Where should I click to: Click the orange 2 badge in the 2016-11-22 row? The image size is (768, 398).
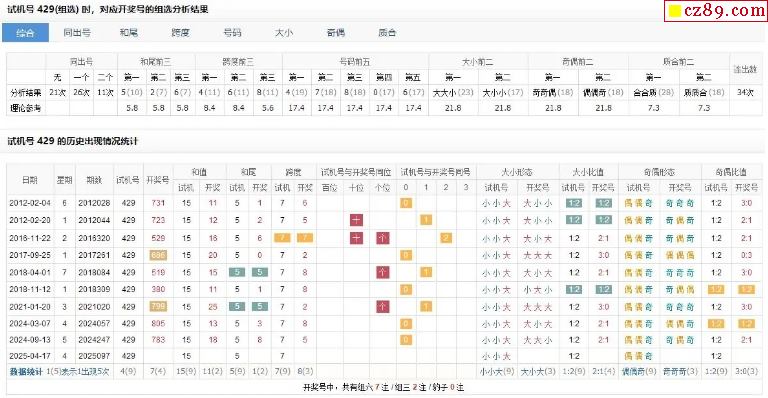(446, 238)
